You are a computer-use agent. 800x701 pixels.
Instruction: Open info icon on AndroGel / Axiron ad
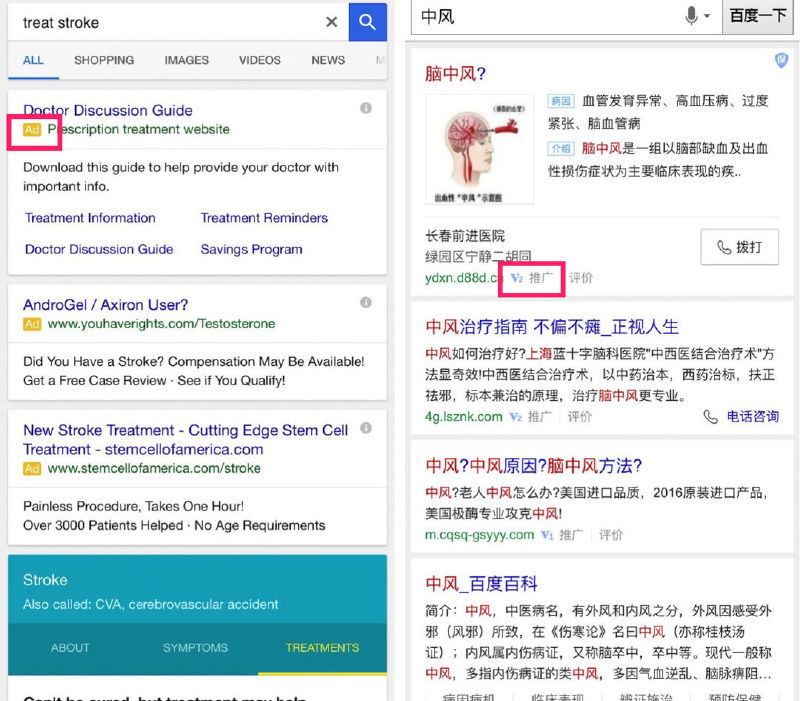pyautogui.click(x=366, y=302)
